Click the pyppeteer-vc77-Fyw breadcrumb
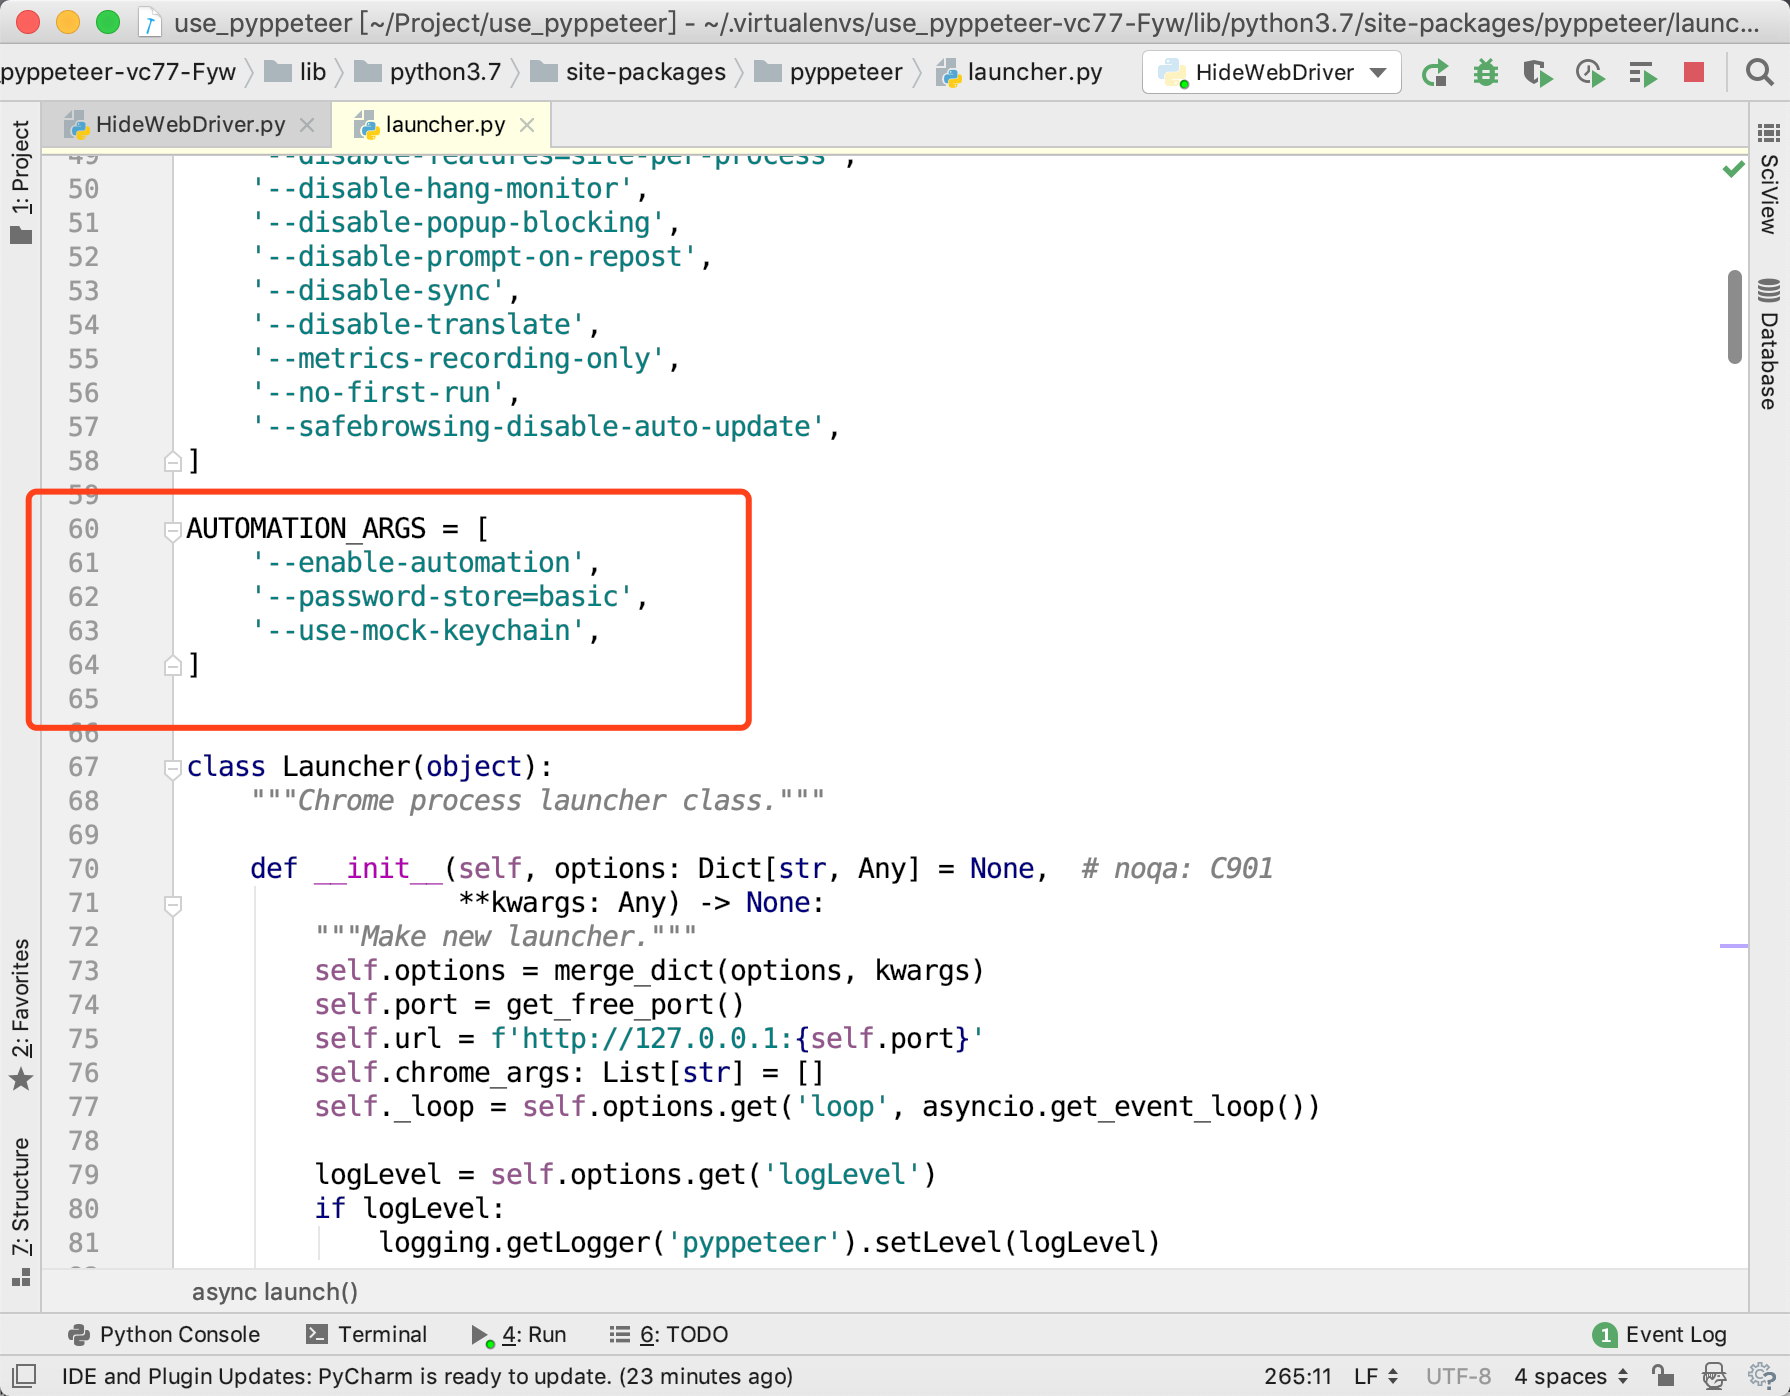Image resolution: width=1790 pixels, height=1396 pixels. click(118, 72)
